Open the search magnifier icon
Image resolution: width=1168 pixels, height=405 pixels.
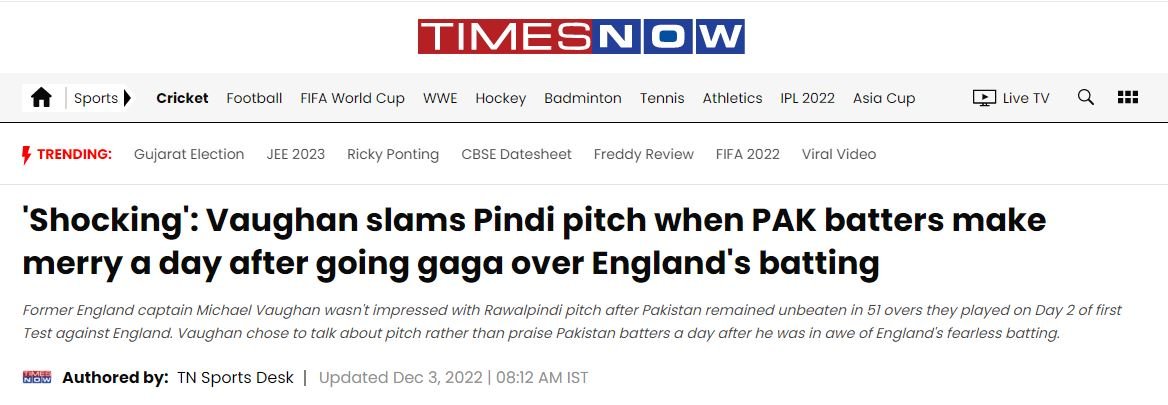coord(1085,98)
